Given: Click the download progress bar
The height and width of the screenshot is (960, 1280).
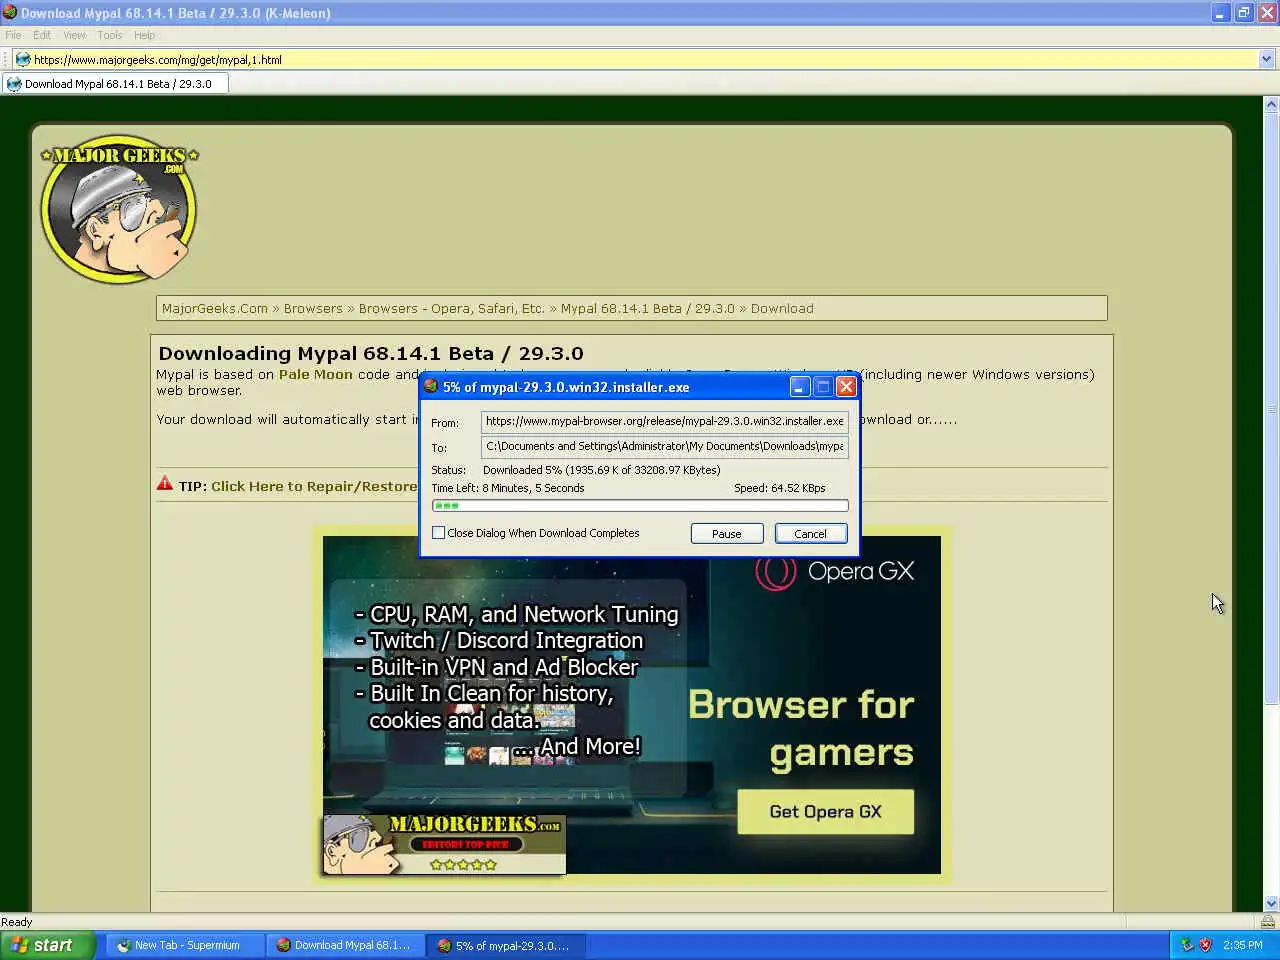Looking at the screenshot, I should click(640, 506).
